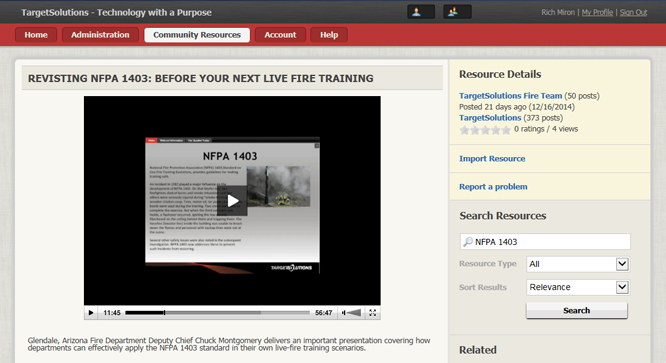Screen dimensions: 666x363
Task: Expand the Sort Results Relevance dropdown
Action: click(578, 287)
